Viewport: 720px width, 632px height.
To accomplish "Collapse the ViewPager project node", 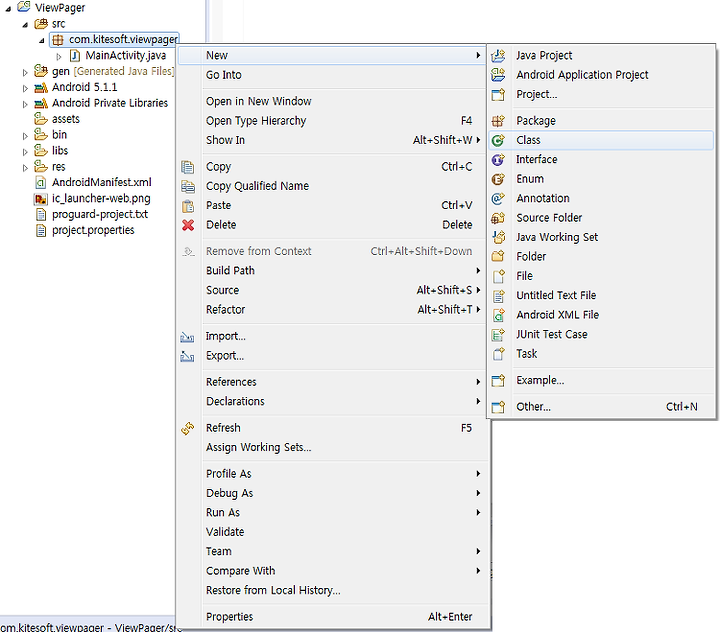I will point(8,9).
